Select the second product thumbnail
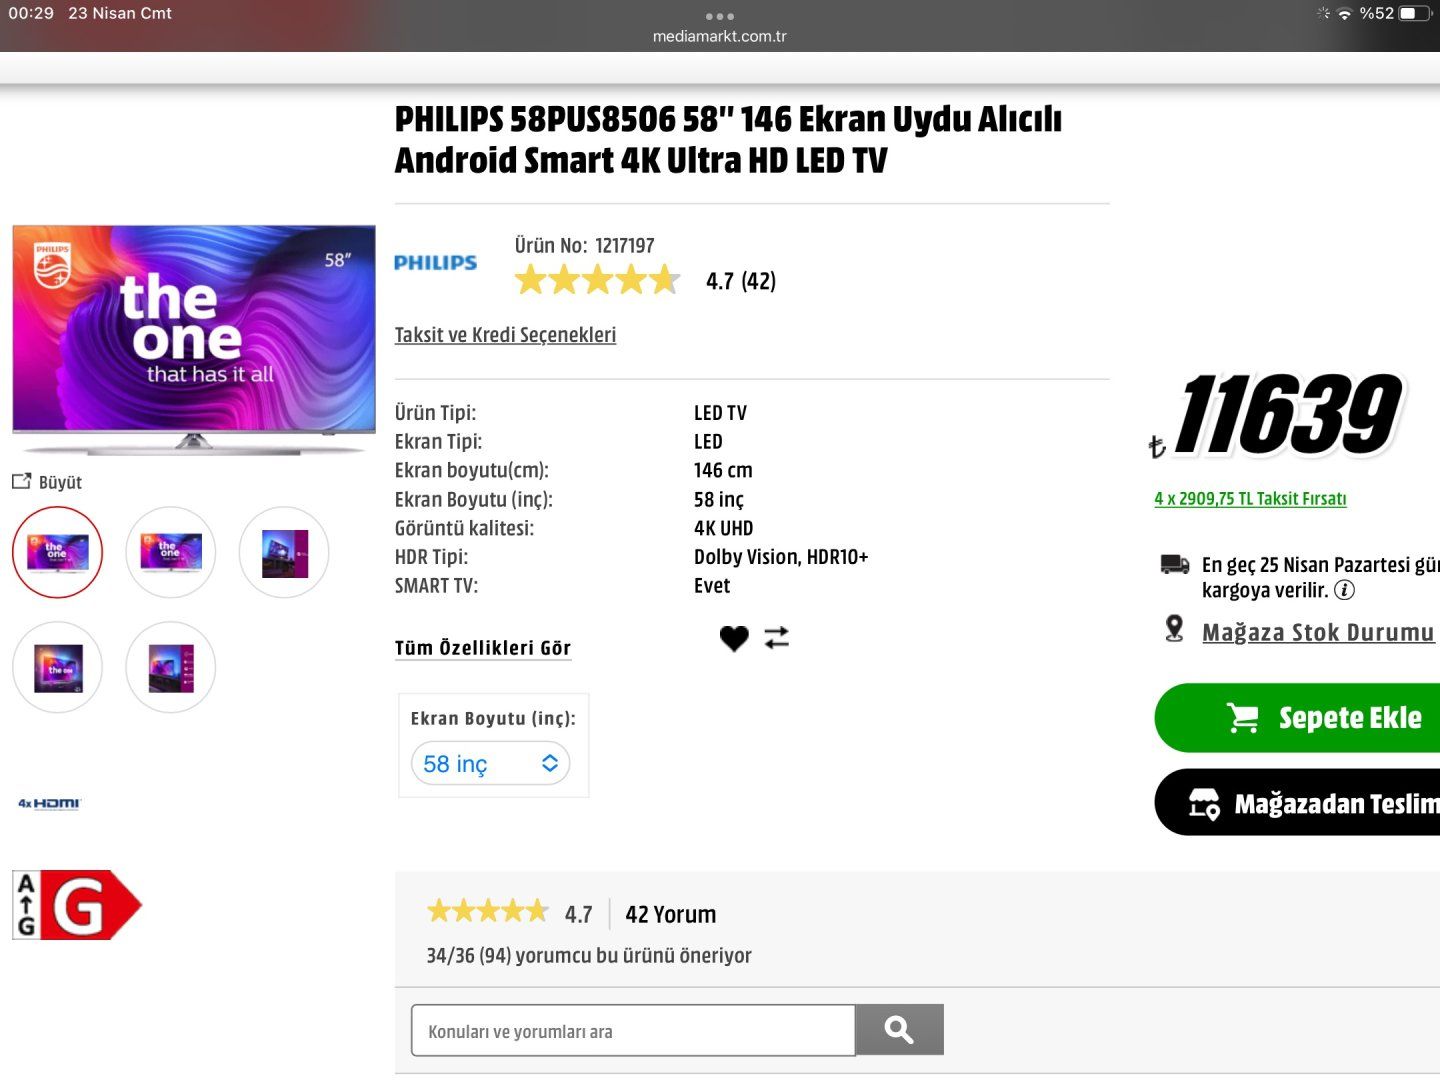The width and height of the screenshot is (1440, 1080). pyautogui.click(x=171, y=552)
